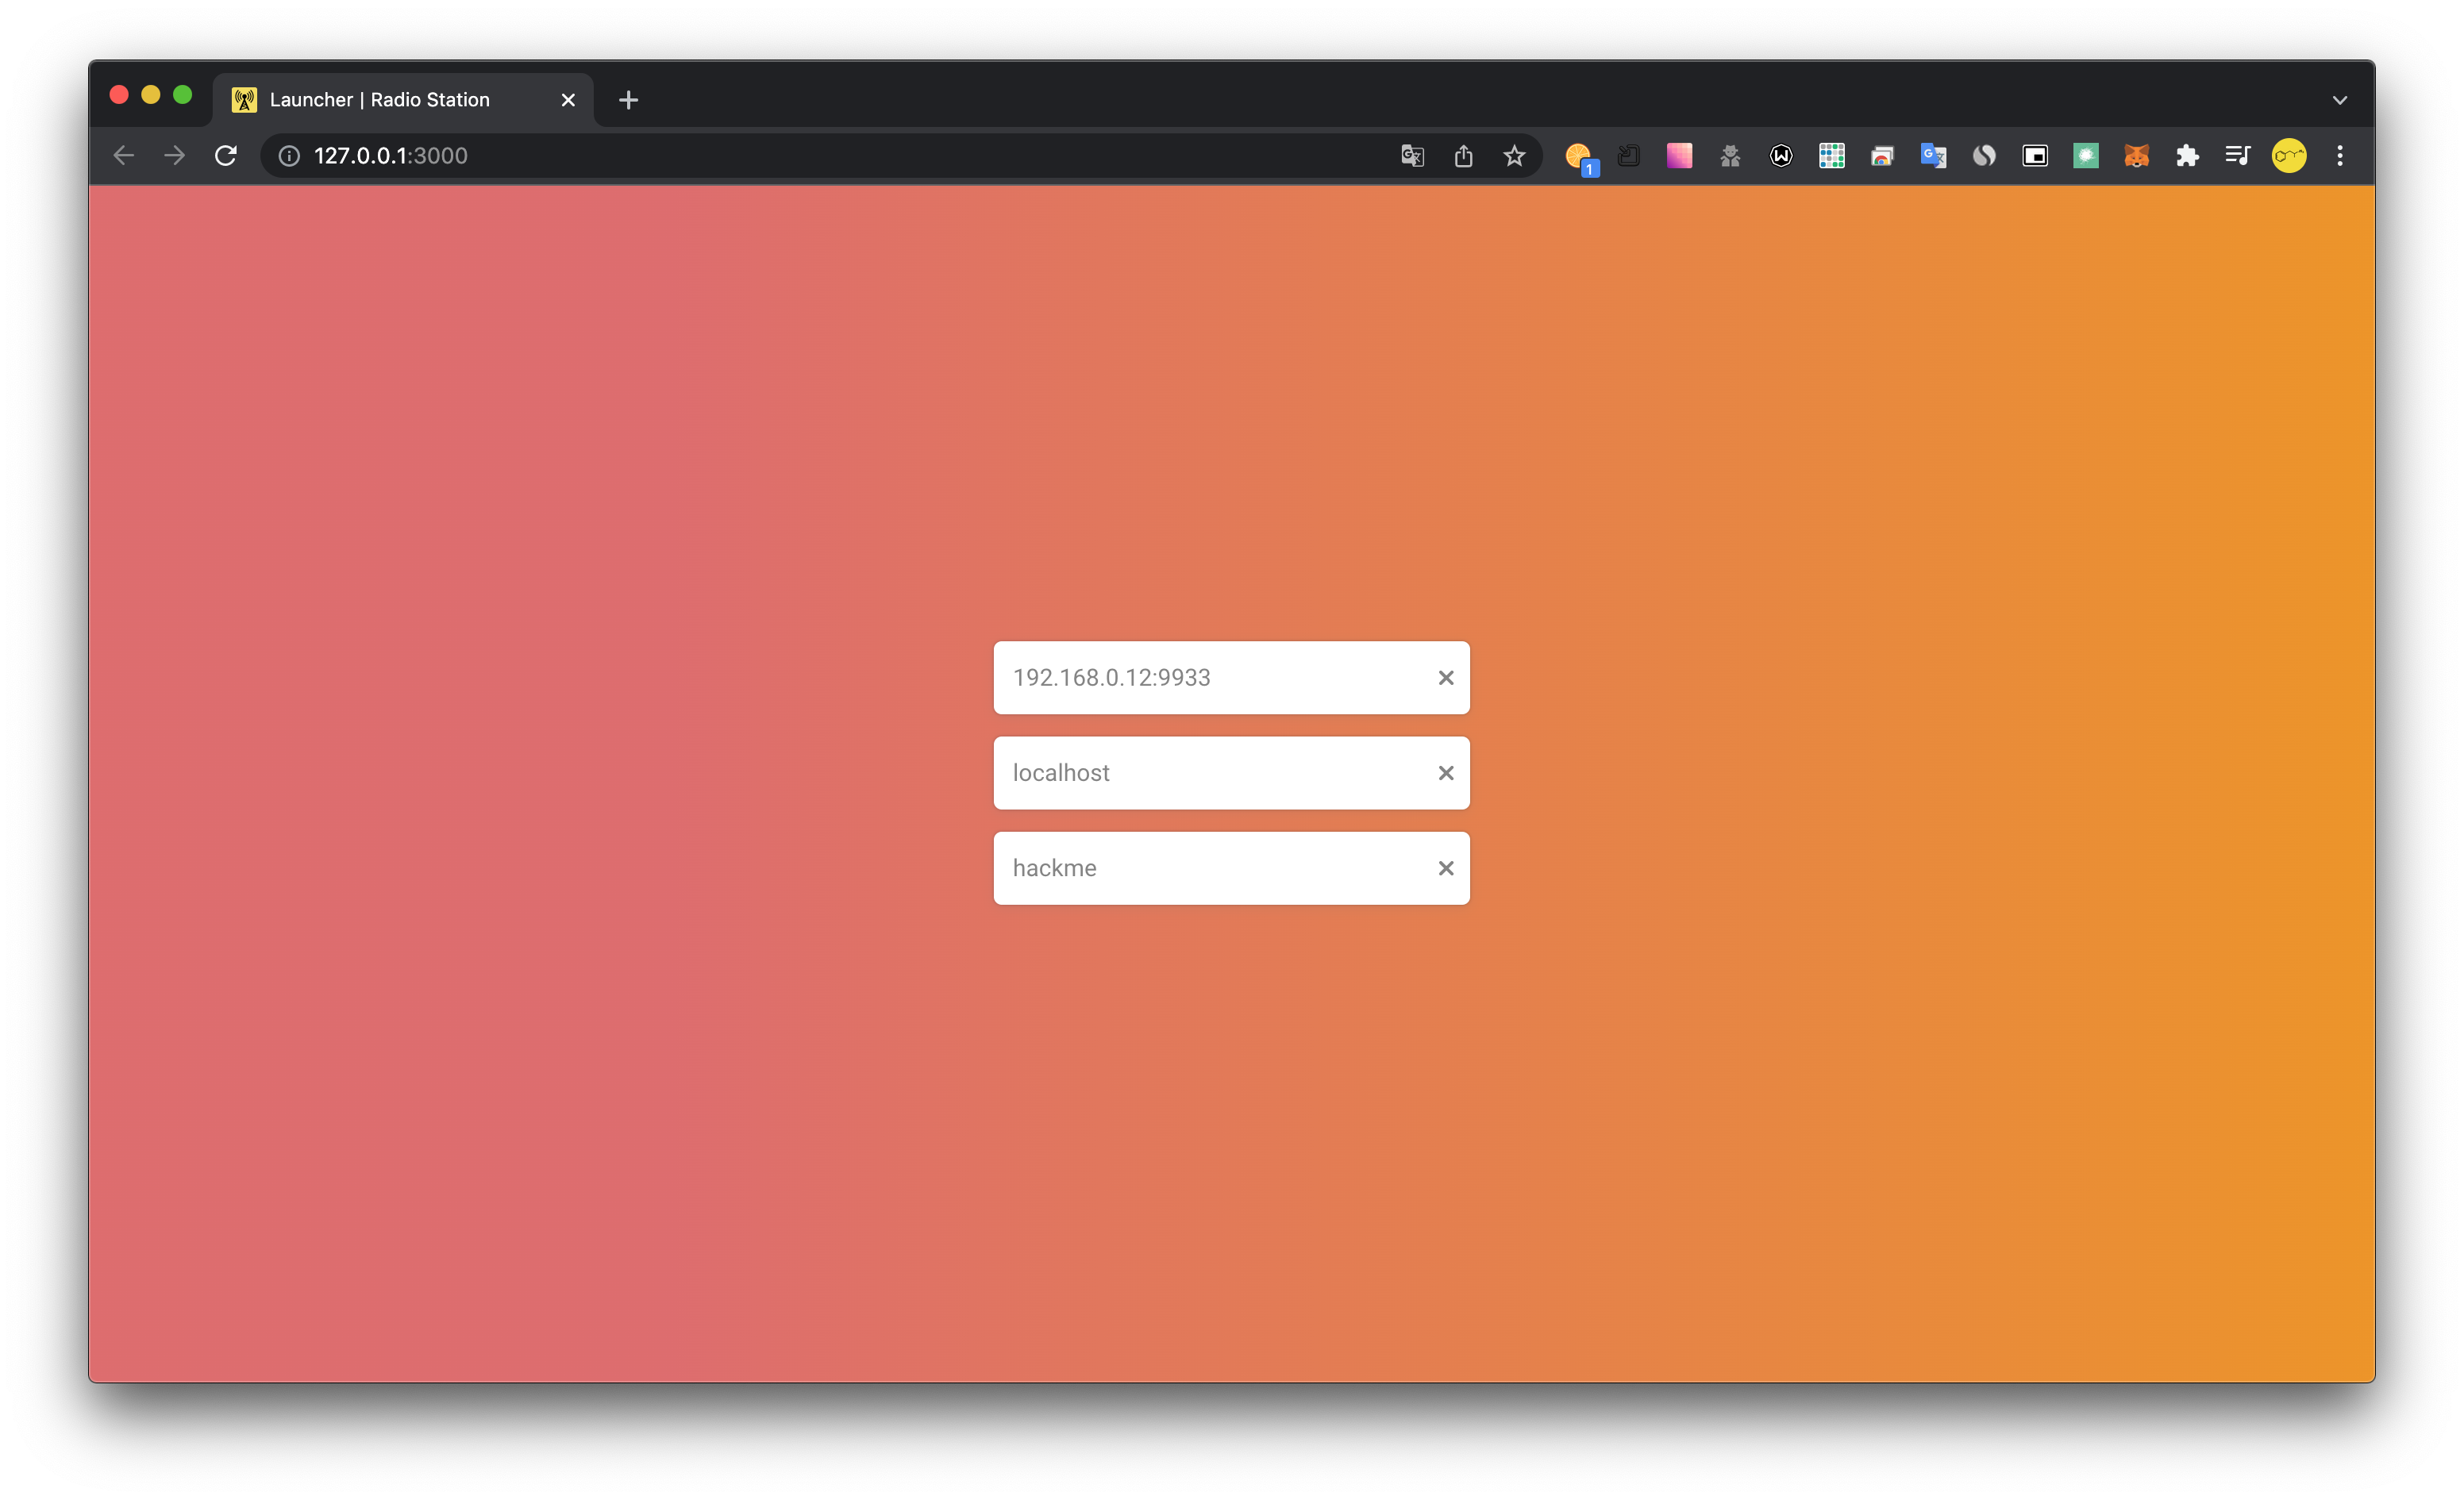2464x1500 pixels.
Task: Open the green splatter extension
Action: pyautogui.click(x=2086, y=156)
